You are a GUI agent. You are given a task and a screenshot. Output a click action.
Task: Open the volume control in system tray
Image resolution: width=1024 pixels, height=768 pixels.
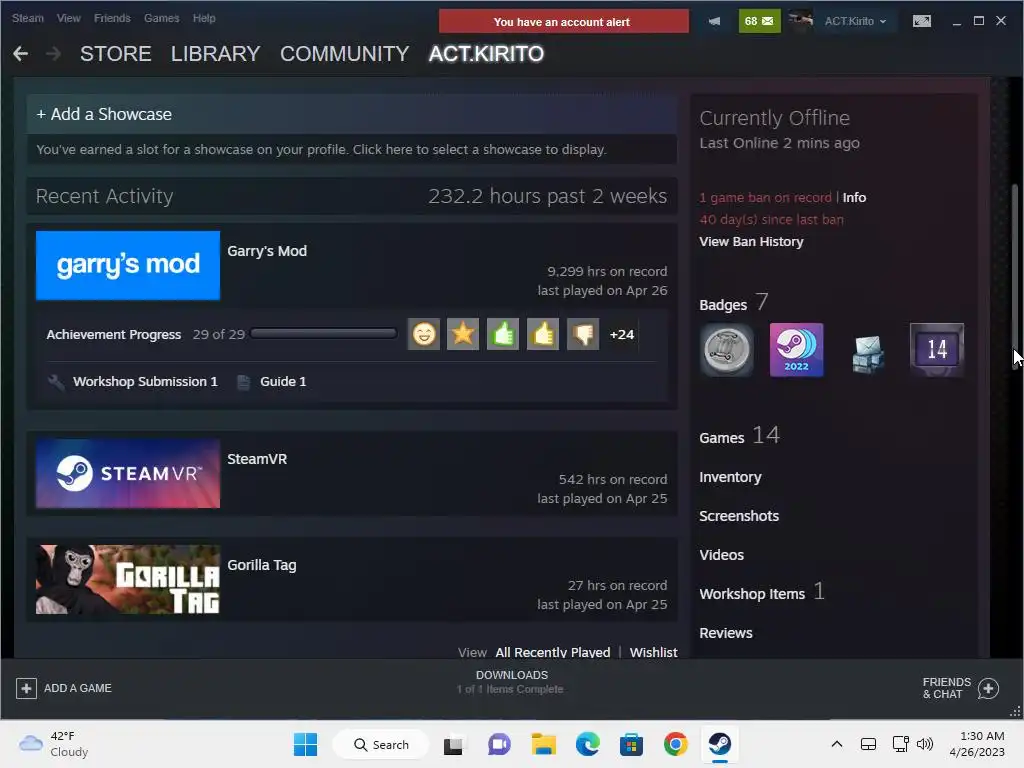pos(925,744)
